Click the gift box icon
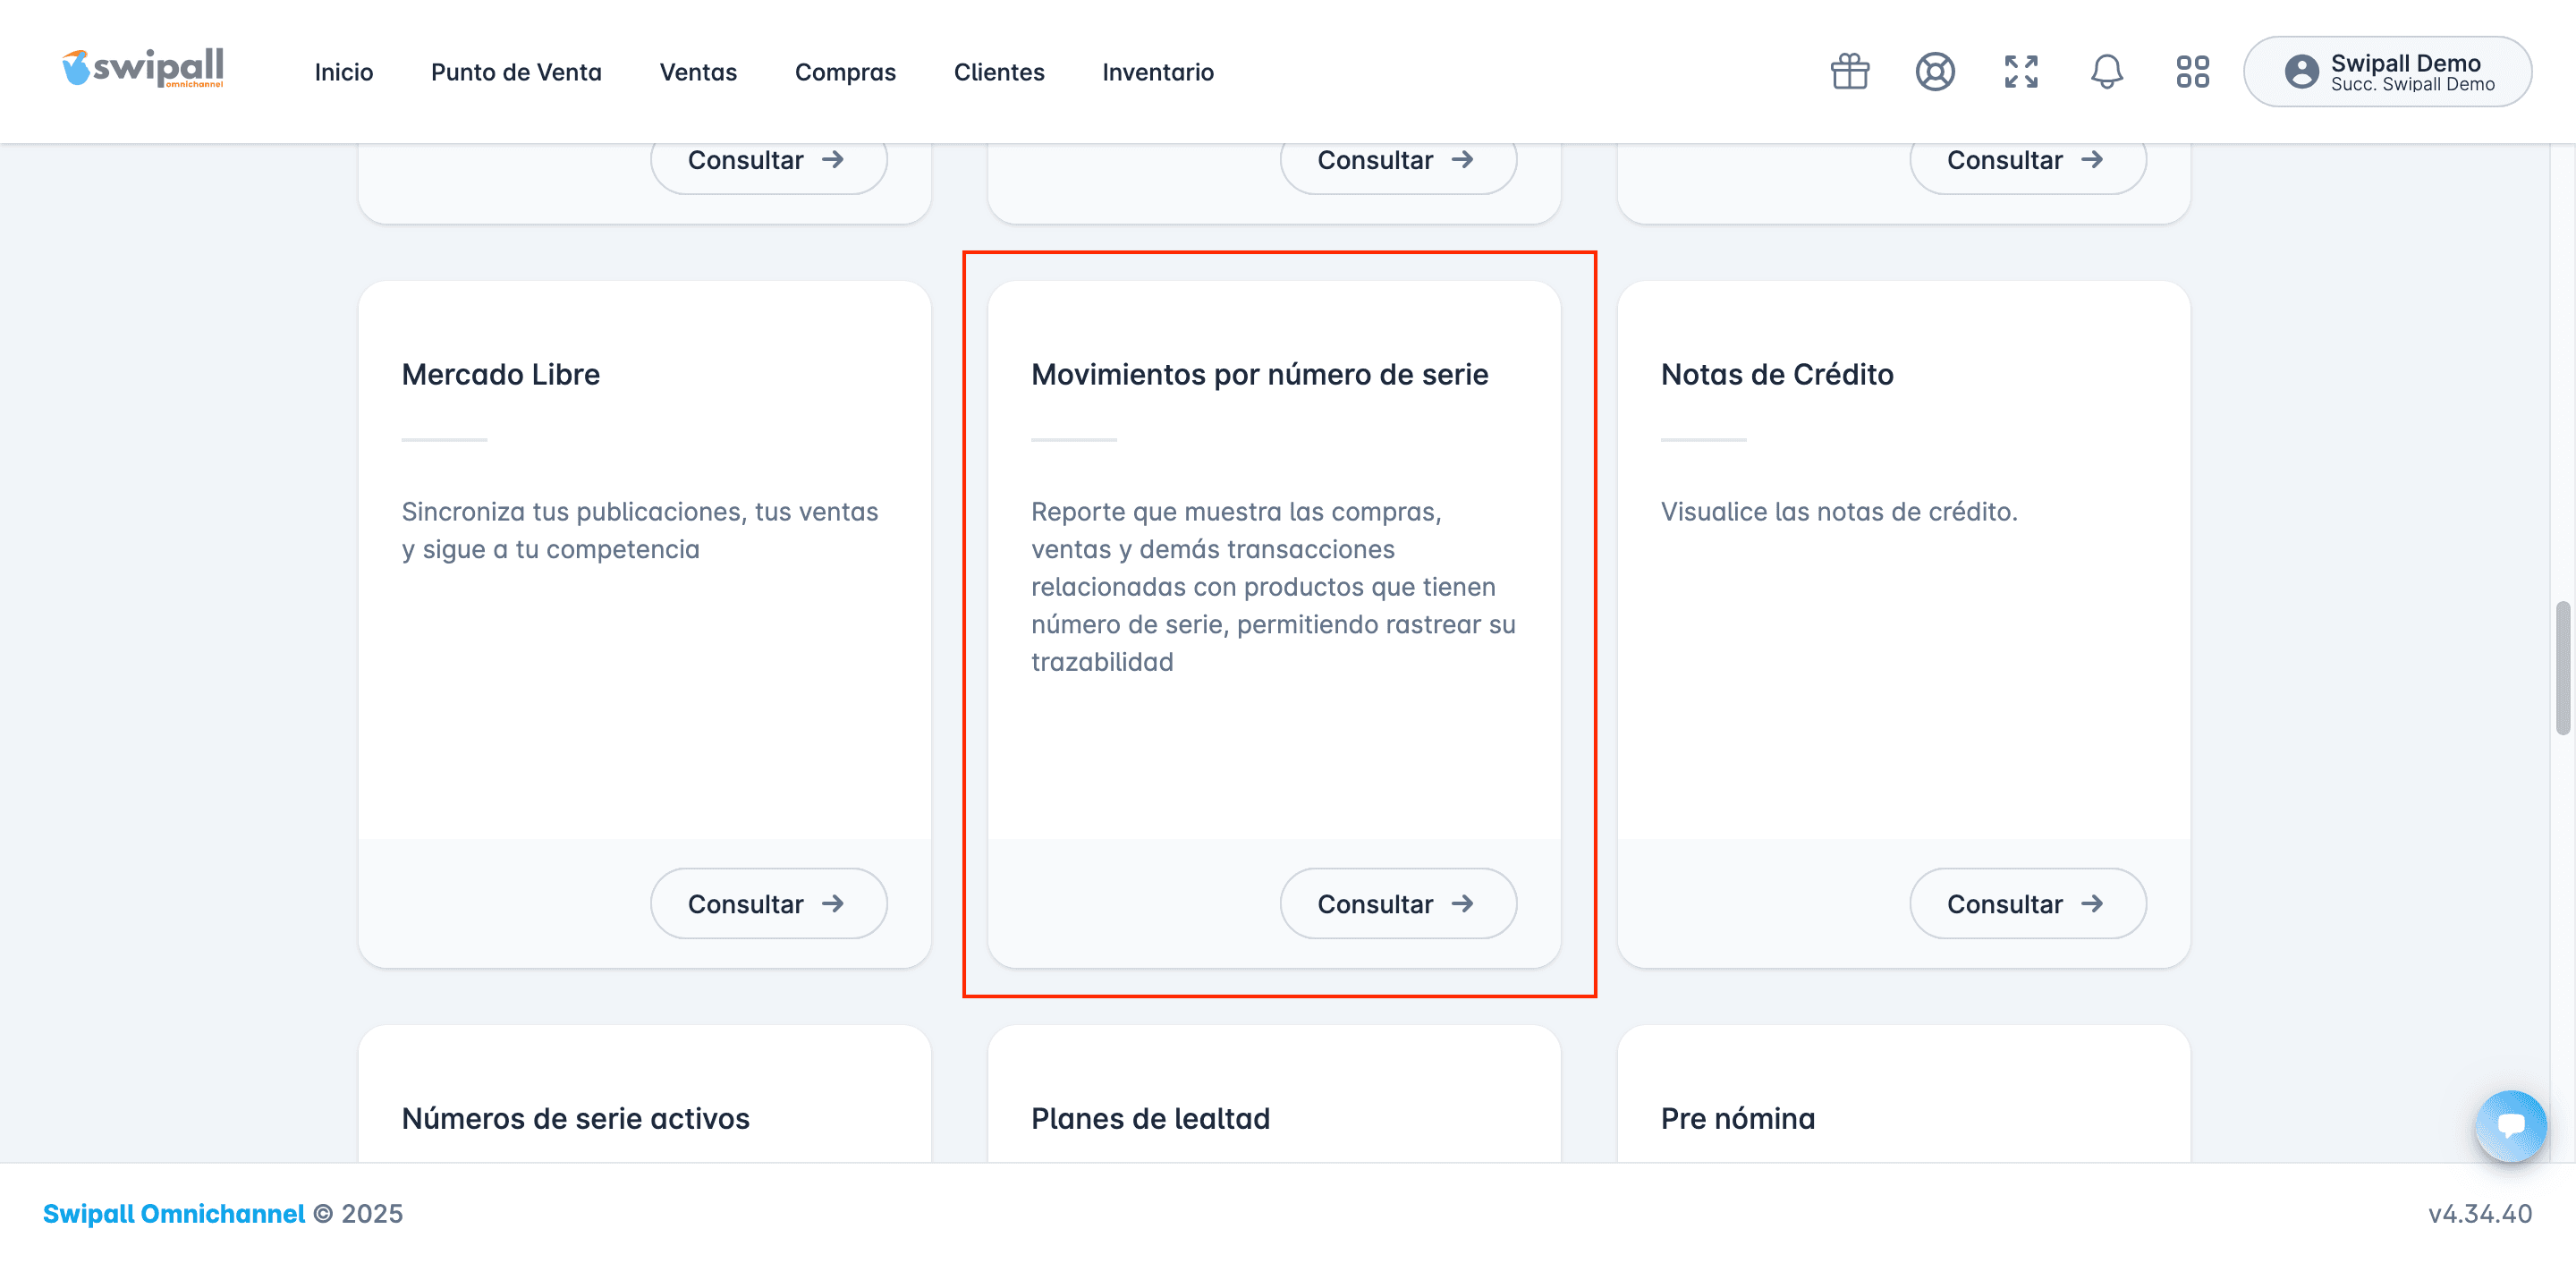Image resolution: width=2576 pixels, height=1263 pixels. [1849, 72]
